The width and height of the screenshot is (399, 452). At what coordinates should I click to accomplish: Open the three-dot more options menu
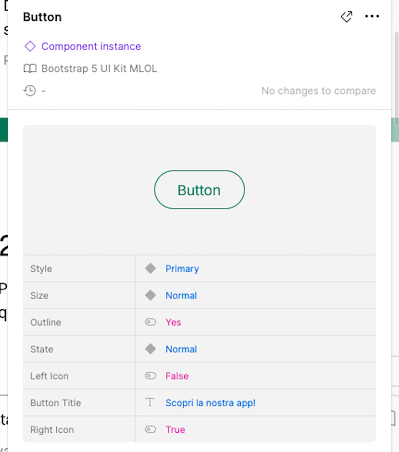[x=372, y=16]
